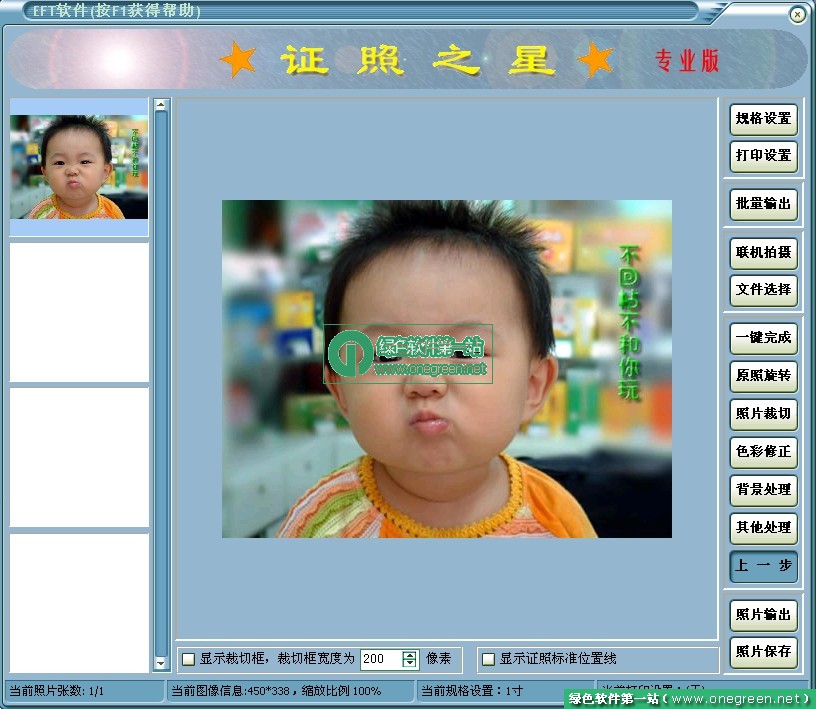Image resolution: width=816 pixels, height=709 pixels.
Task: Select 原照旋转 rotate photo tool
Action: [763, 376]
